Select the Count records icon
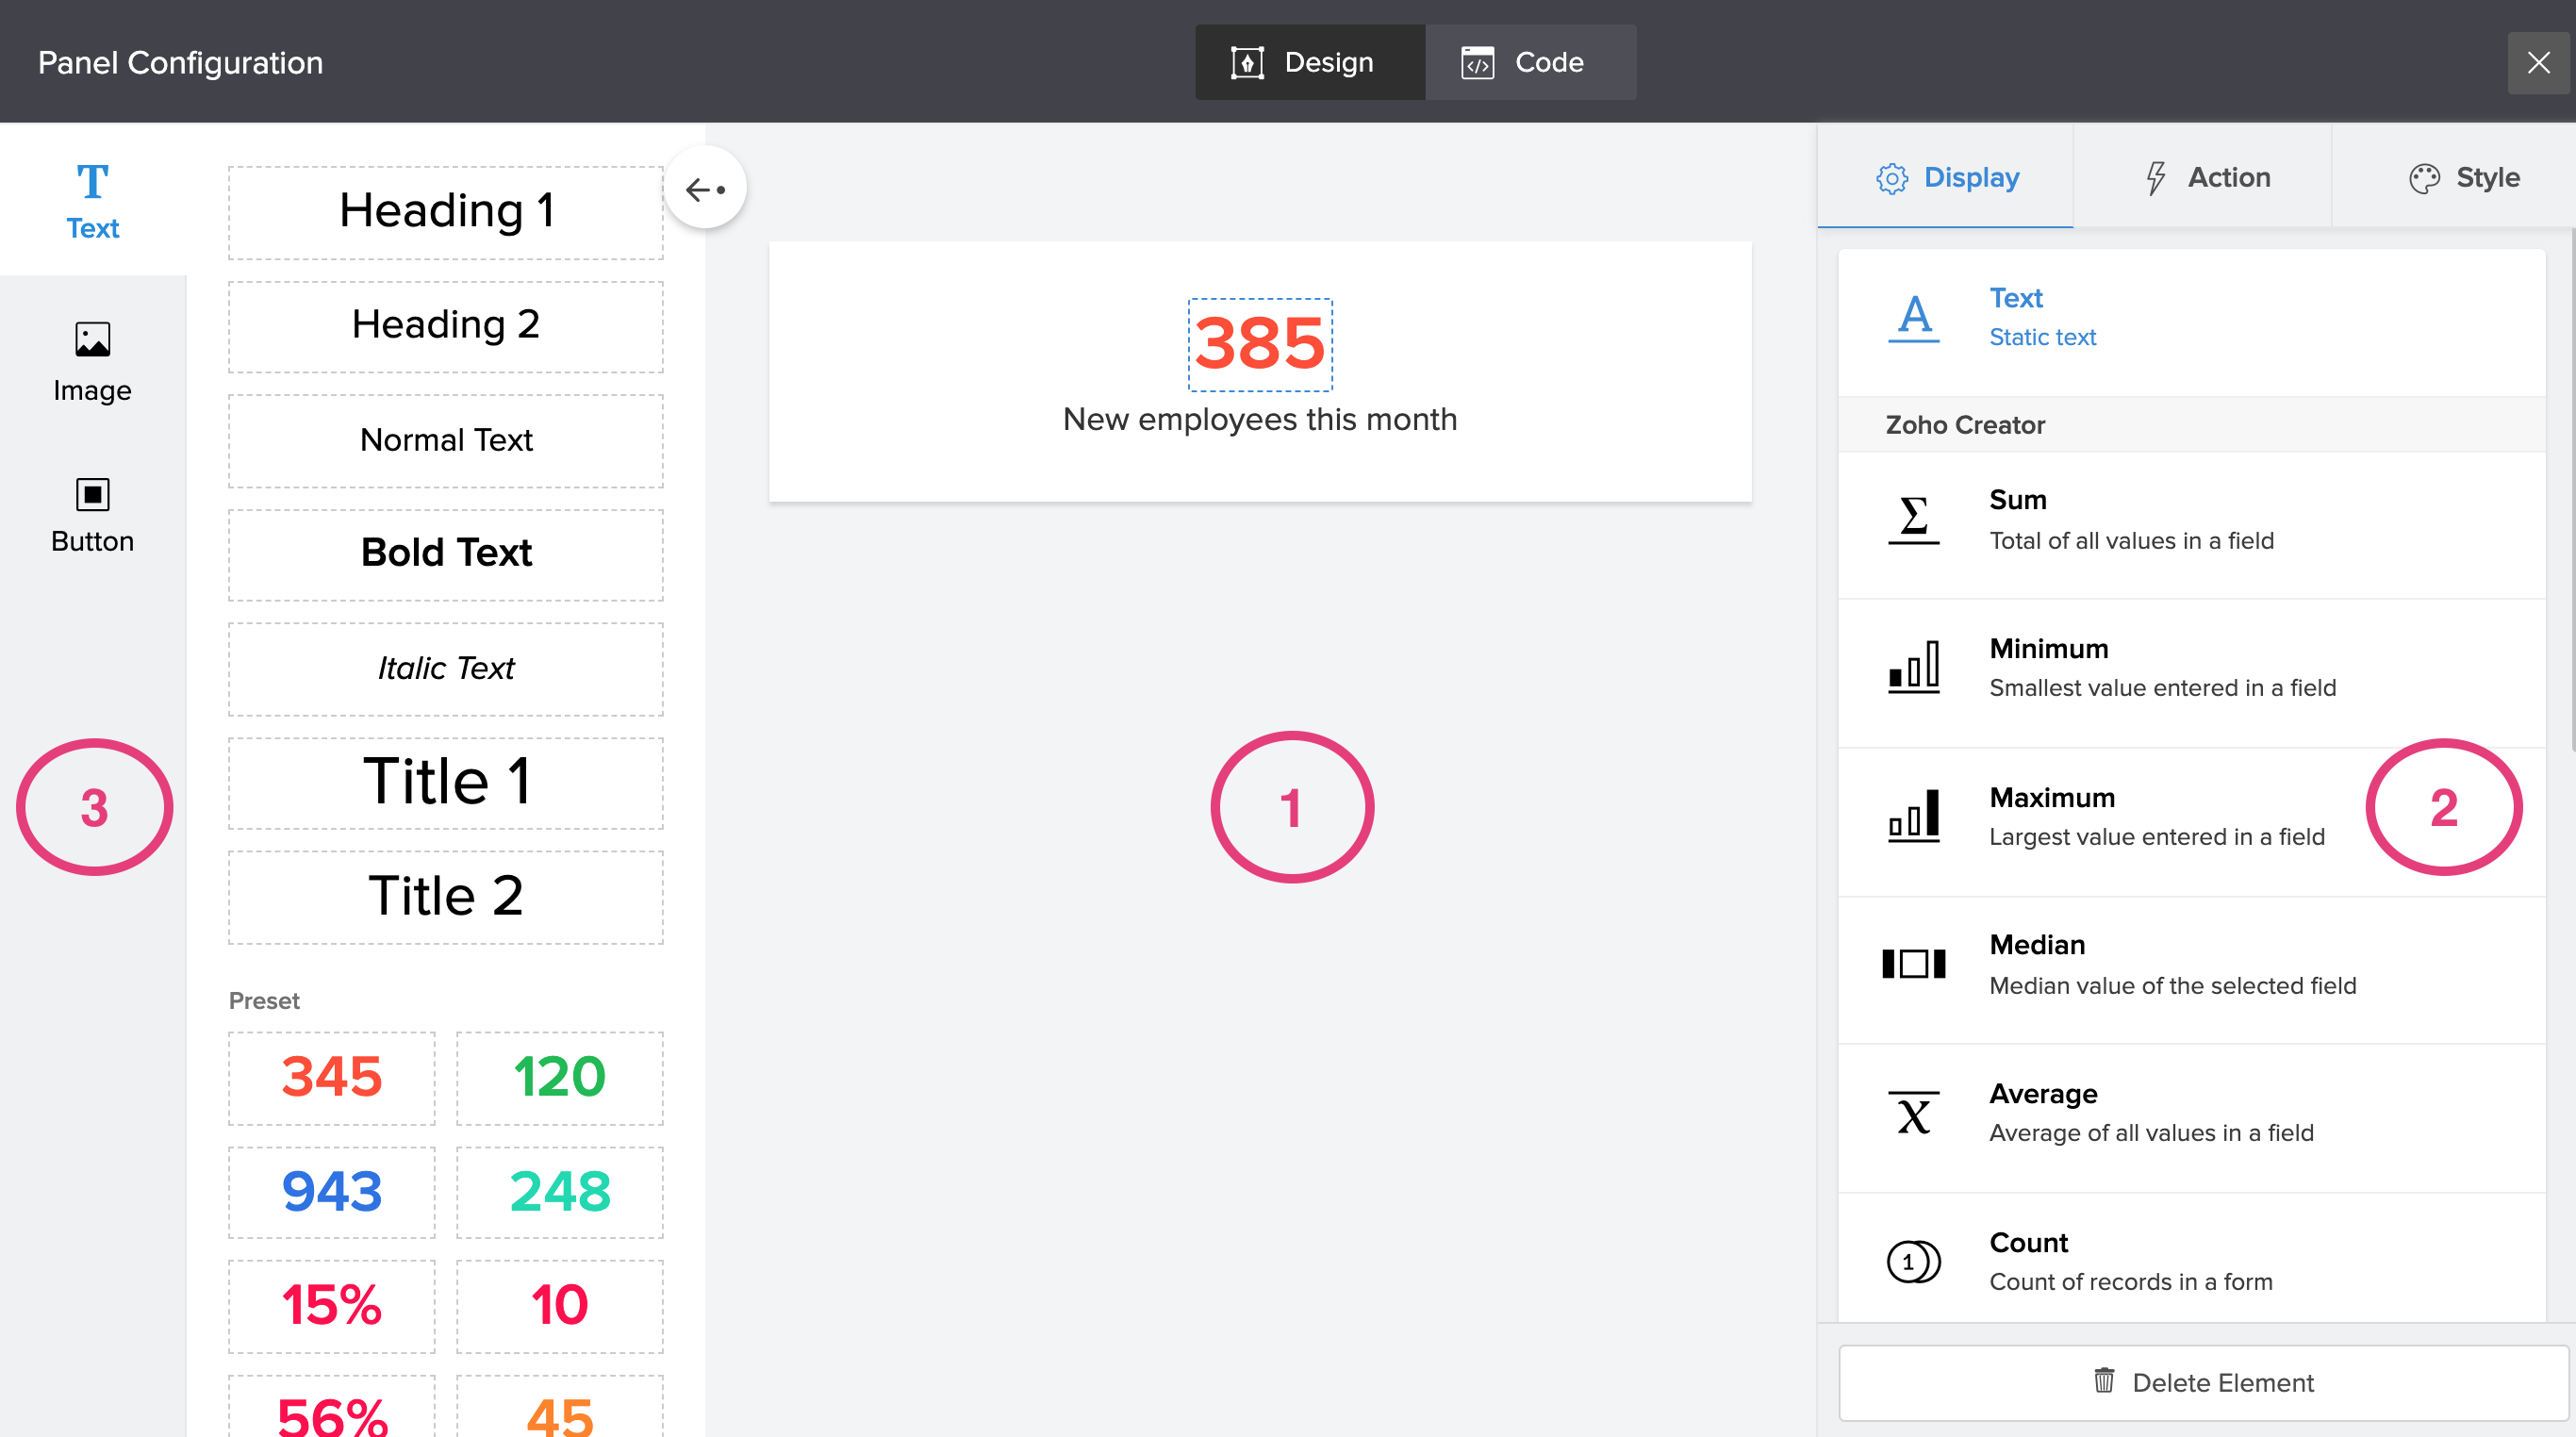2576x1437 pixels. pos(1913,1261)
